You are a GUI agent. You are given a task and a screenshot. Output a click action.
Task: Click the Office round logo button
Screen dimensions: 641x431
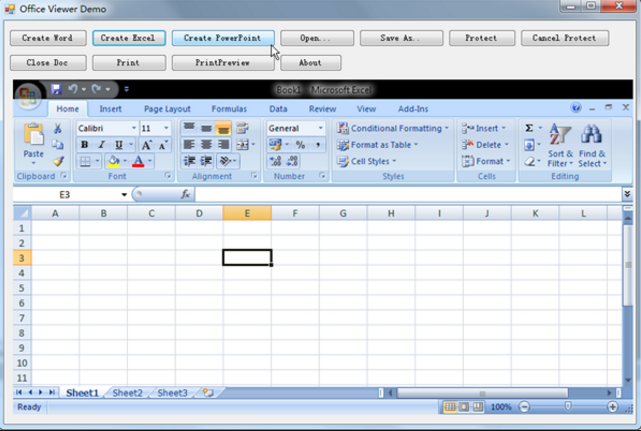point(28,96)
